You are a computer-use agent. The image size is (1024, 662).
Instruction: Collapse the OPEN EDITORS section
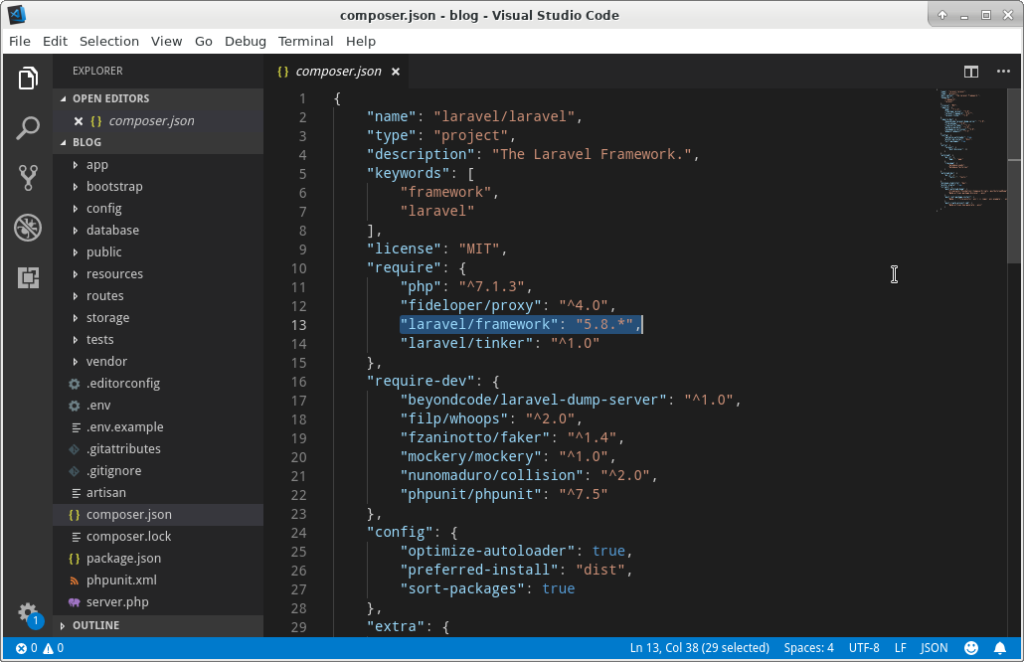110,99
